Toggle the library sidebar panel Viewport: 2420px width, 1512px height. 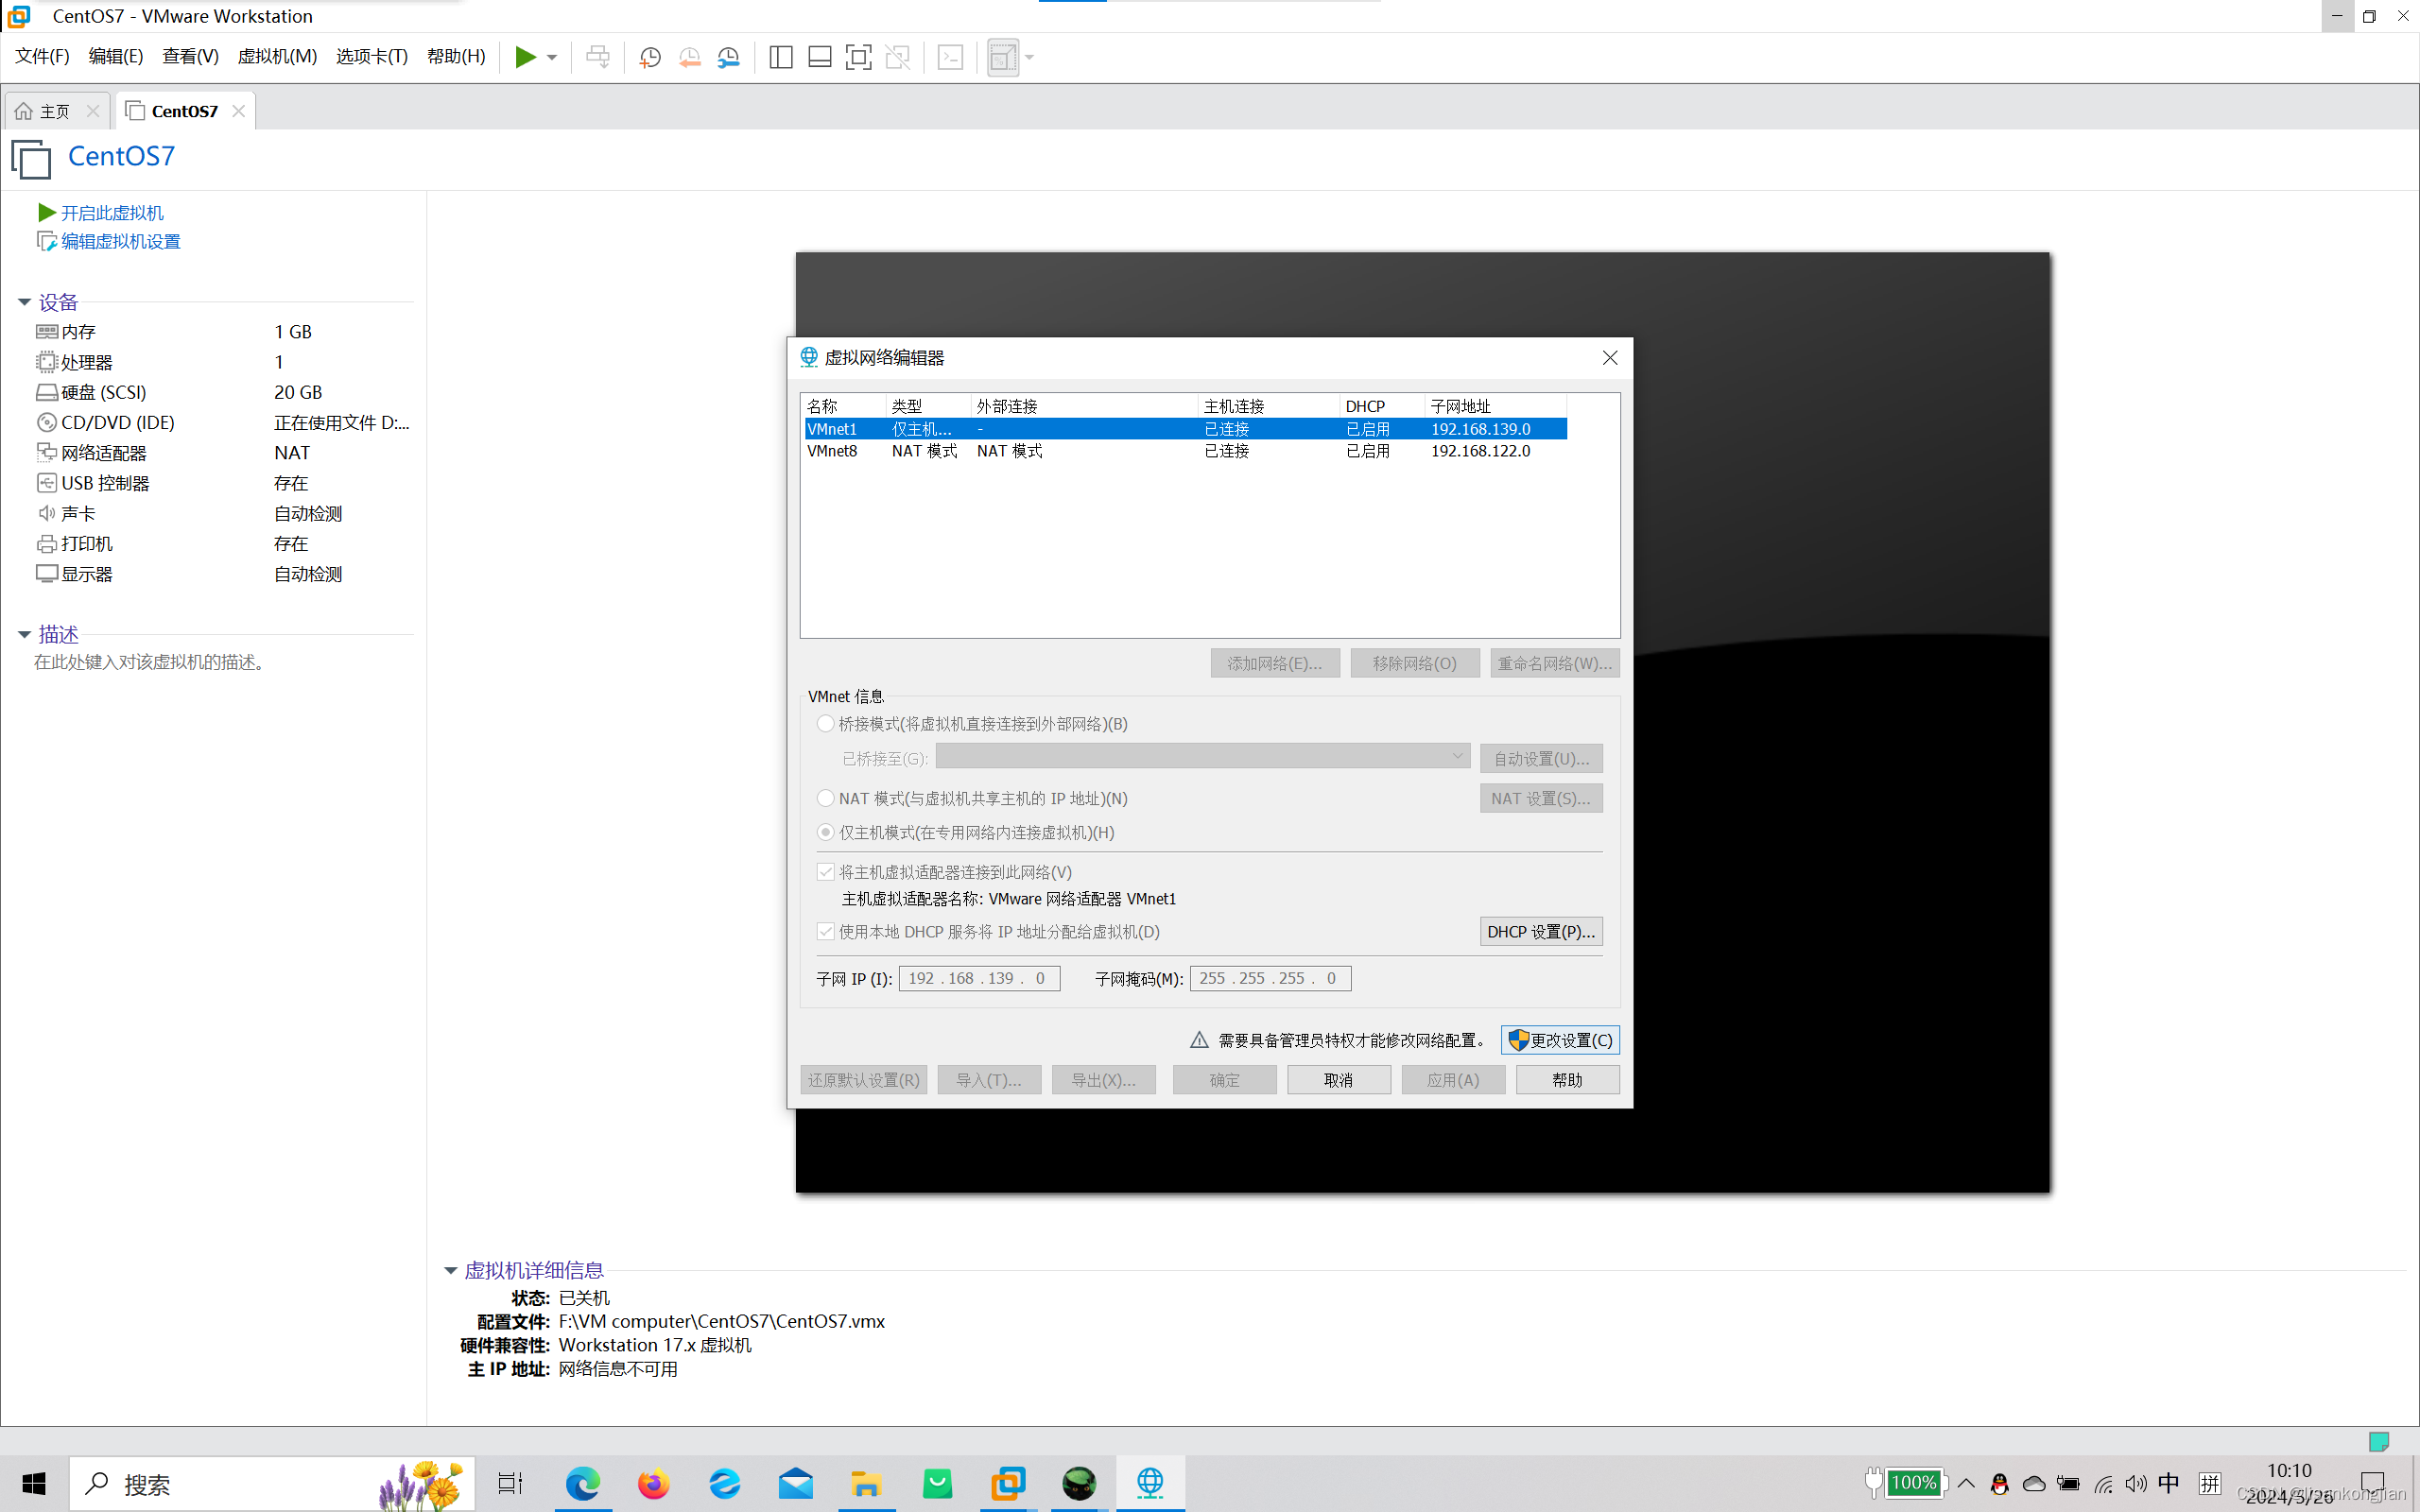780,57
